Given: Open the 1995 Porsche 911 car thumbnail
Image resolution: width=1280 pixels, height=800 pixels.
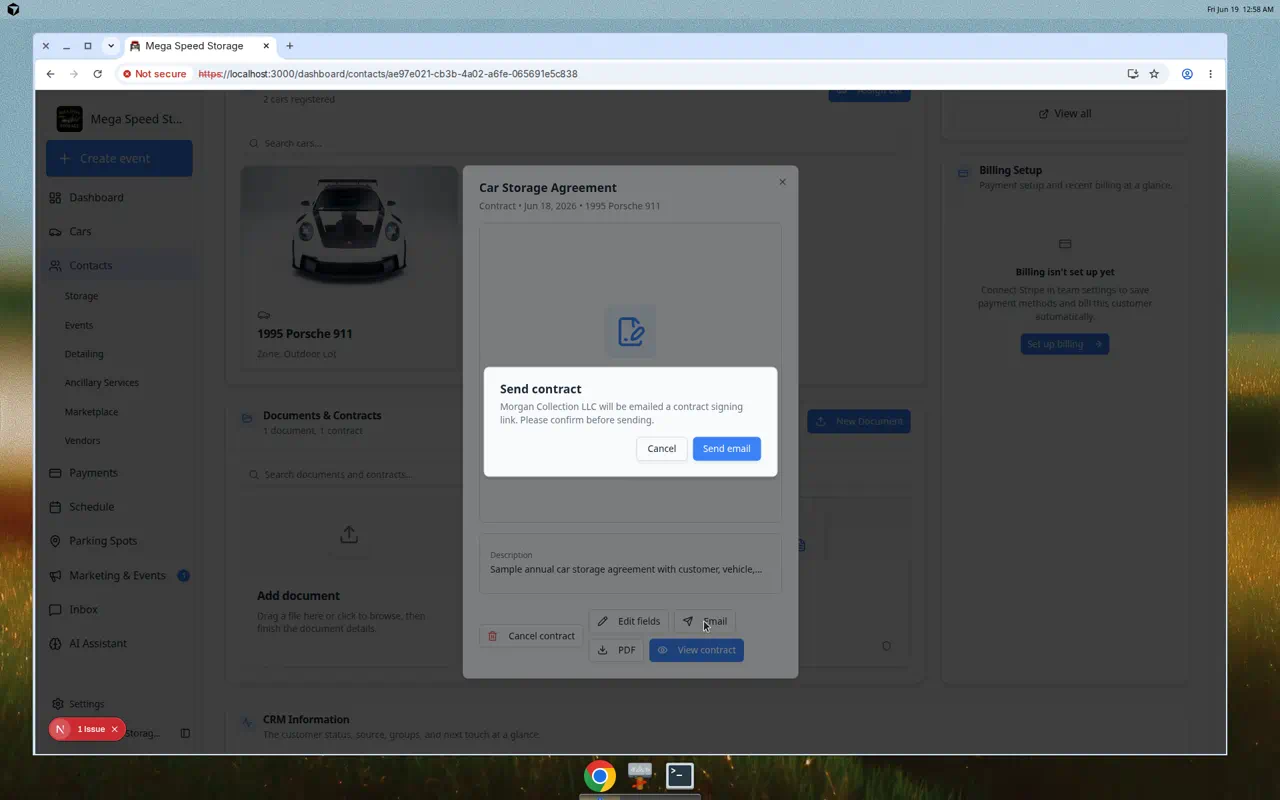Looking at the screenshot, I should click(x=349, y=232).
